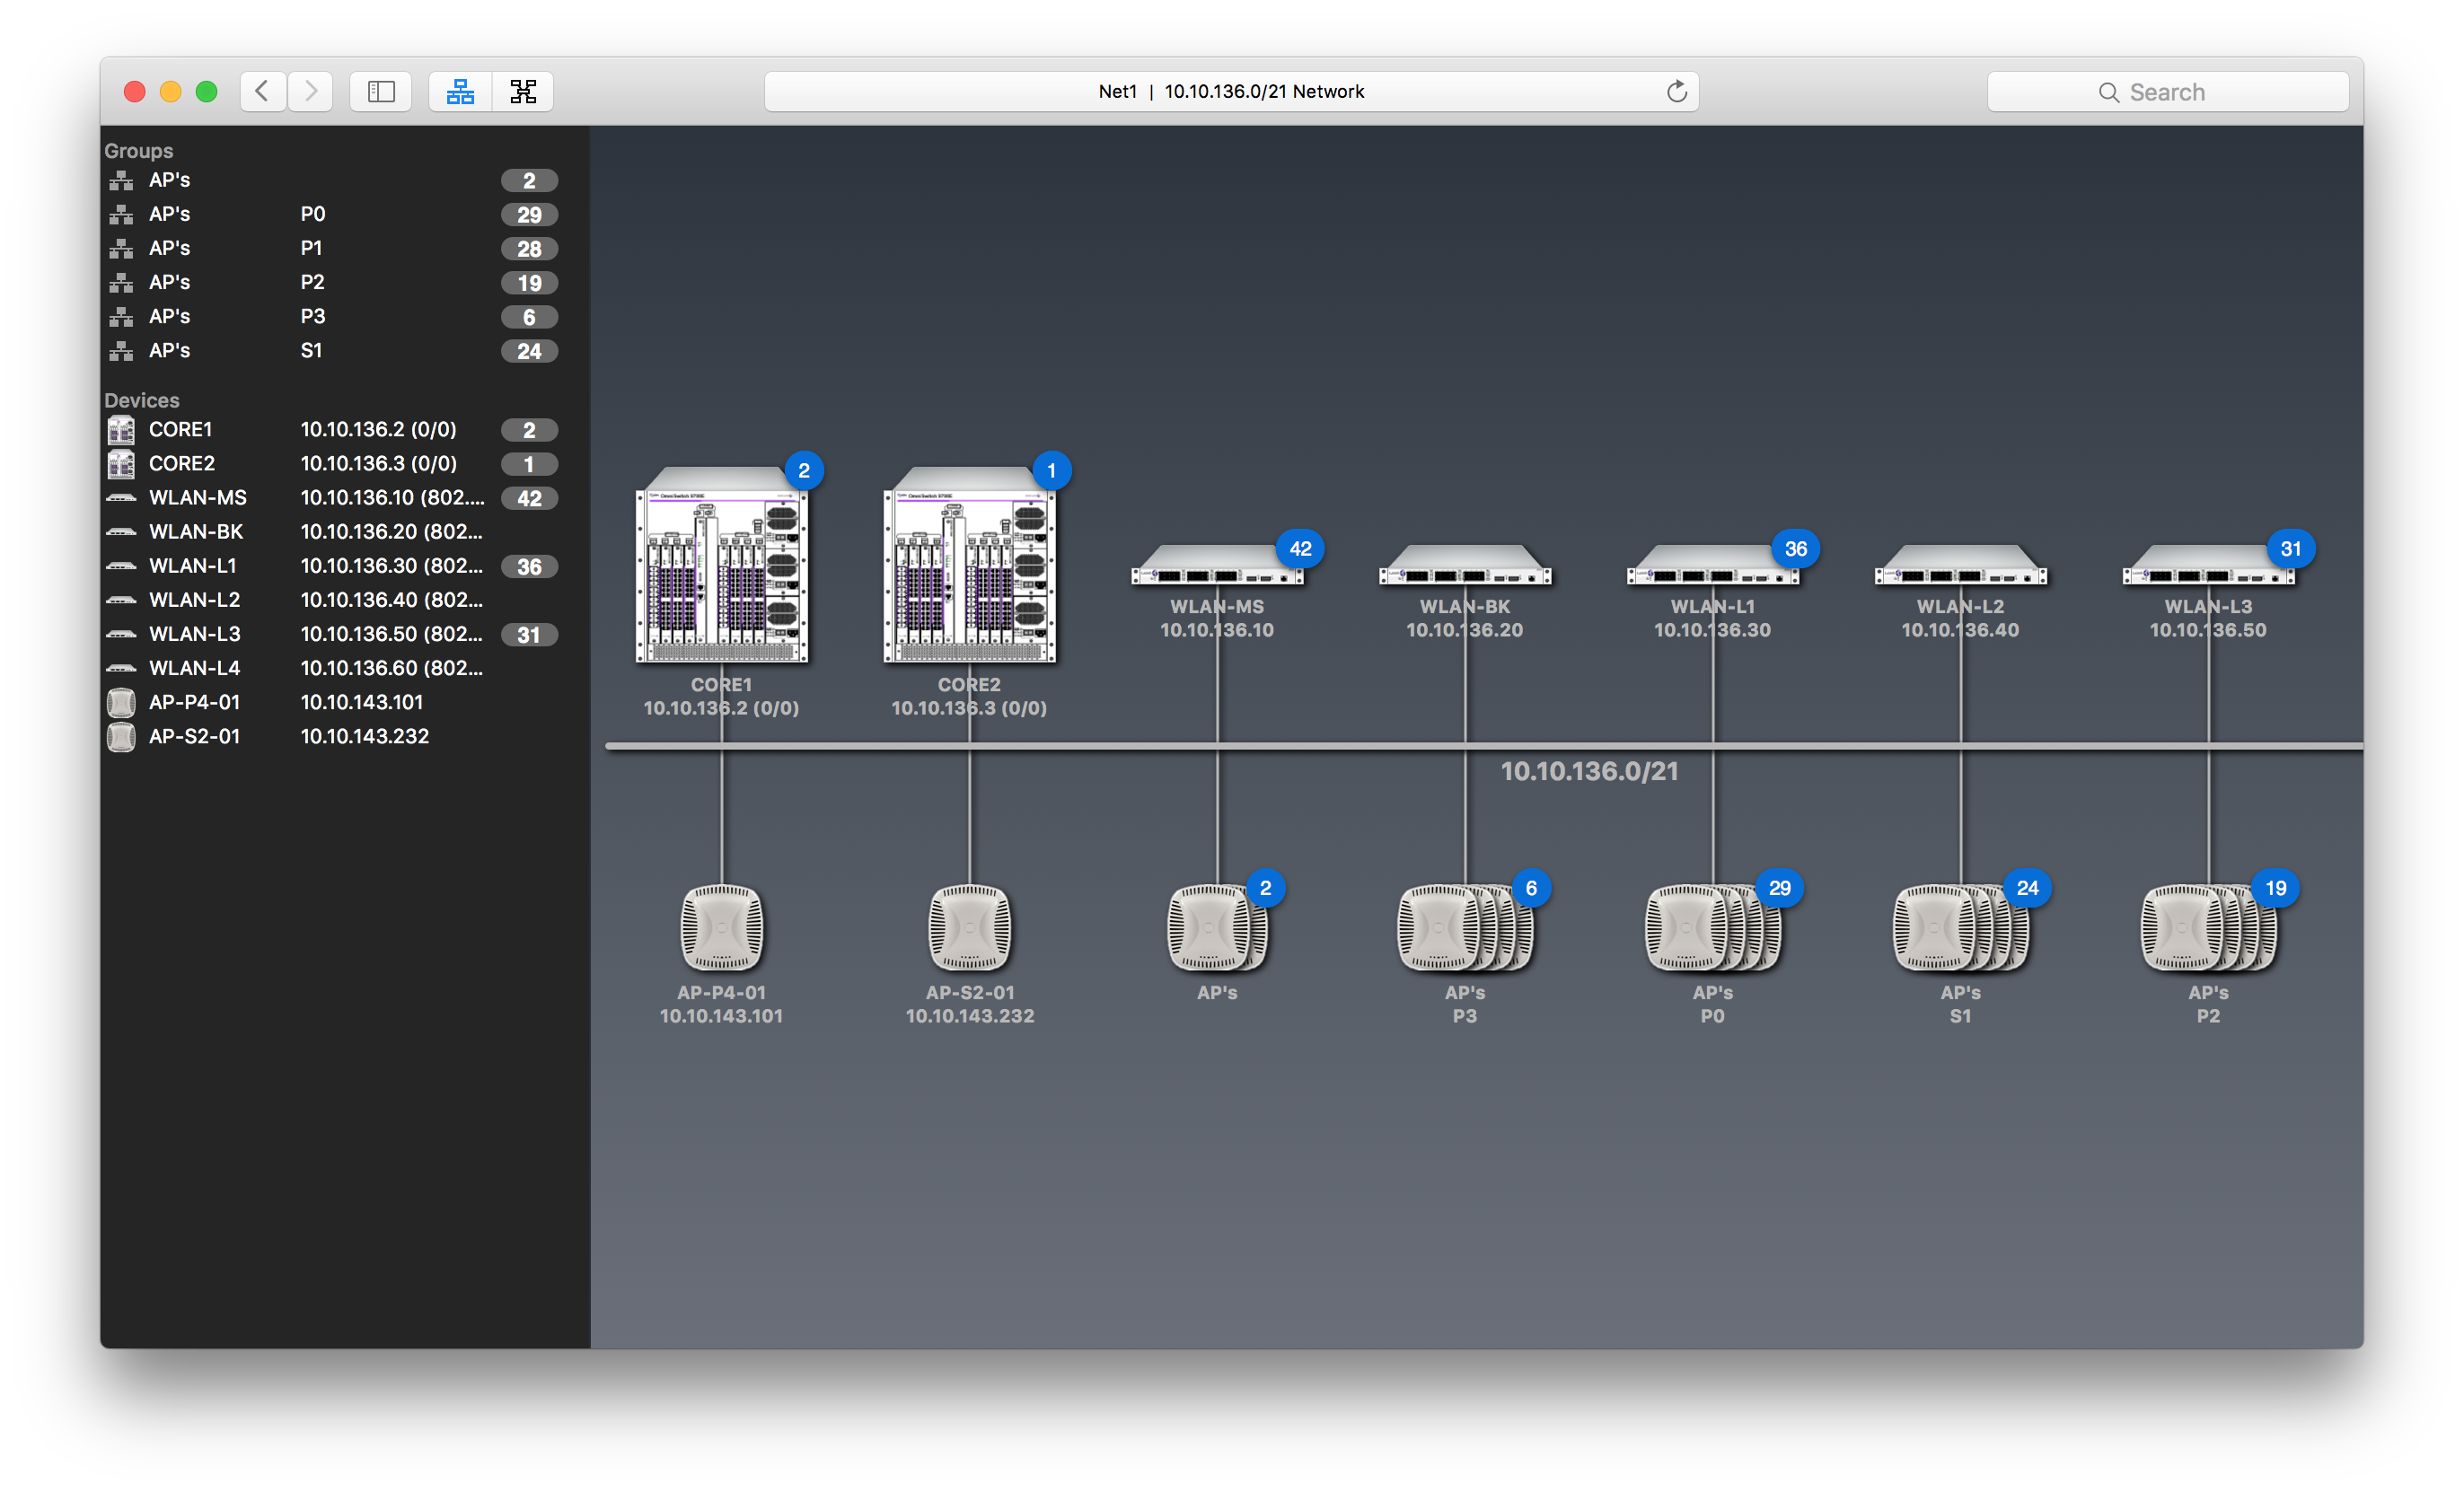Image resolution: width=2464 pixels, height=1492 pixels.
Task: Click the reload icon in title field
Action: 1676,91
